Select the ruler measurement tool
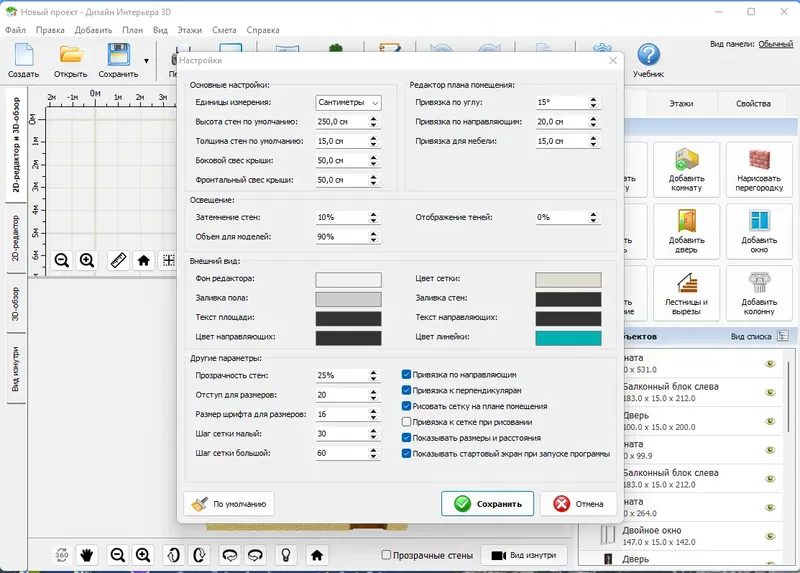 [x=118, y=261]
